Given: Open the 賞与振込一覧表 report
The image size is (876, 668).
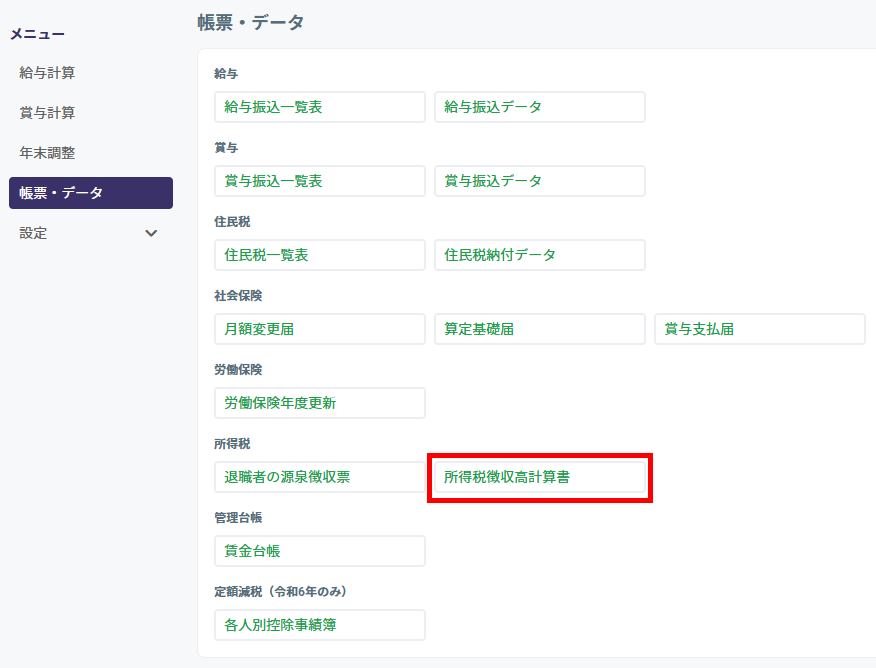Looking at the screenshot, I should pos(319,181).
